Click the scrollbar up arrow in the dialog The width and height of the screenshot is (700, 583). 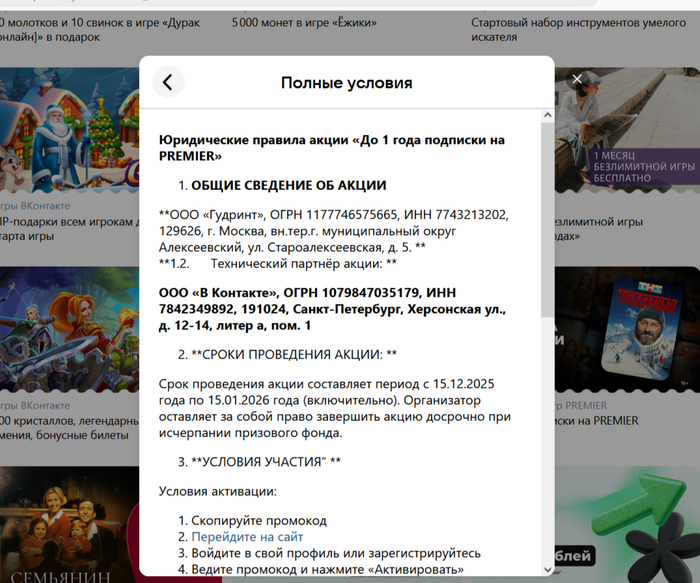546,116
